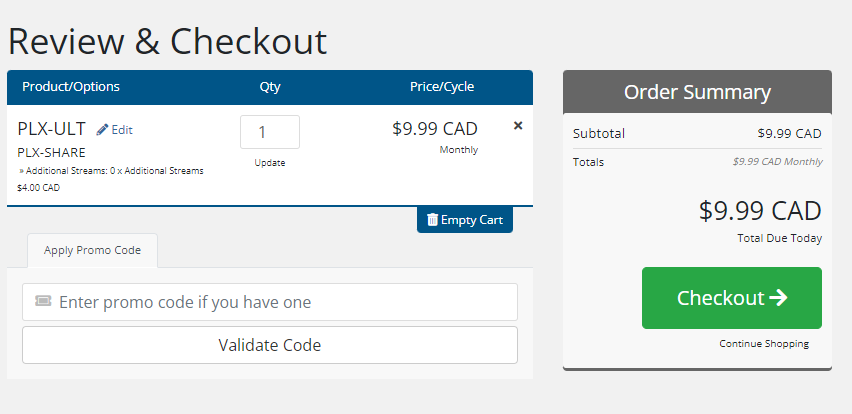The width and height of the screenshot is (852, 414).
Task: Remove PLX-ULT item with the X icon
Action: click(518, 126)
